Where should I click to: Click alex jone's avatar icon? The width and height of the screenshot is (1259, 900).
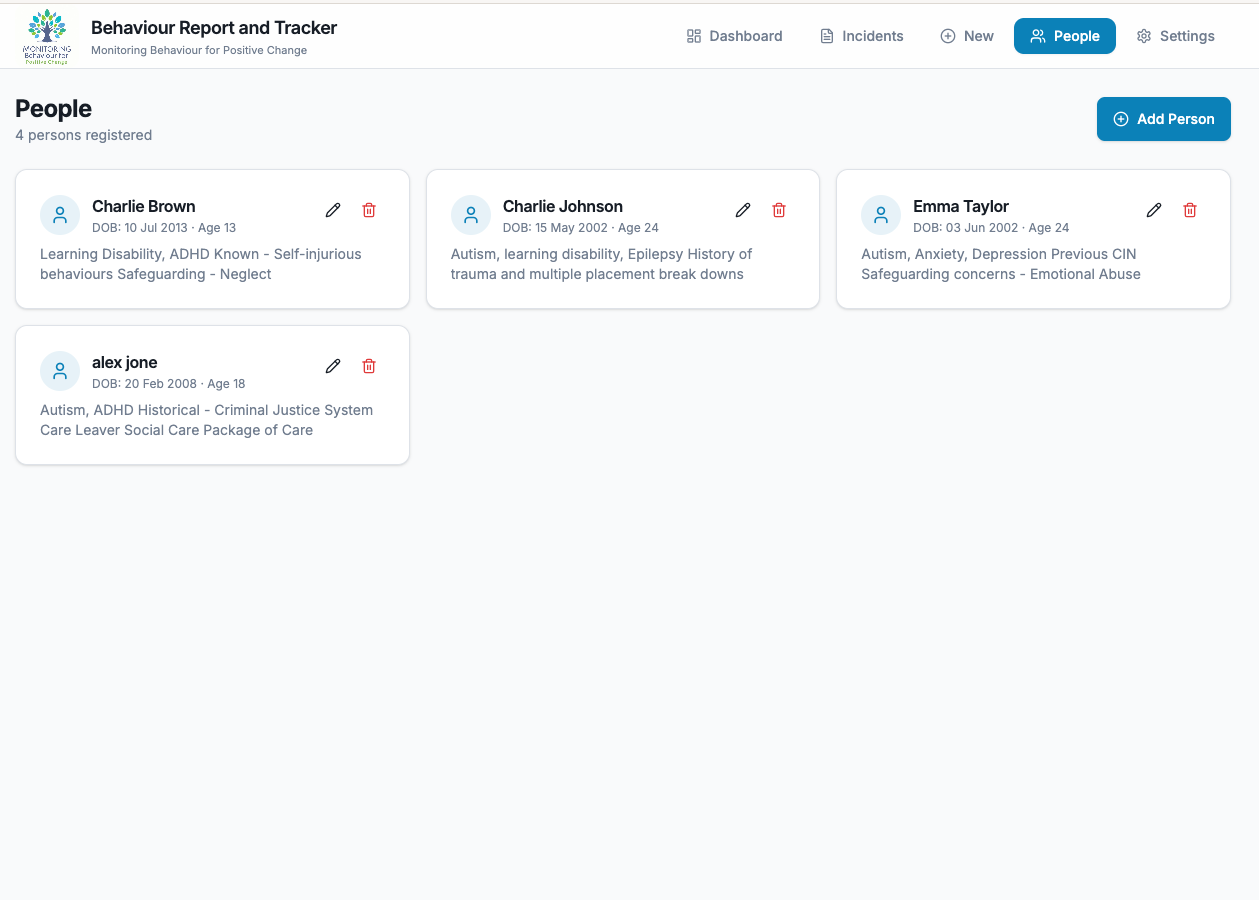(60, 371)
